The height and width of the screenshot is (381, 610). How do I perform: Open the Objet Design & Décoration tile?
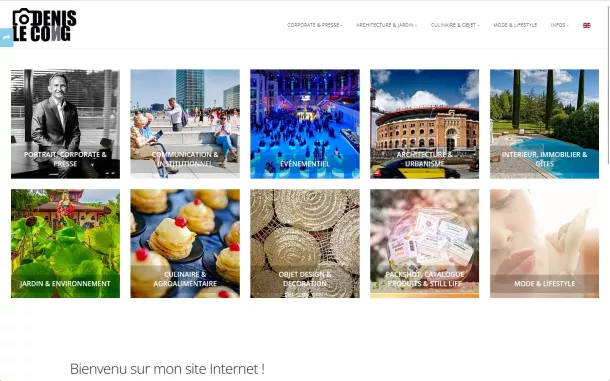pos(305,244)
